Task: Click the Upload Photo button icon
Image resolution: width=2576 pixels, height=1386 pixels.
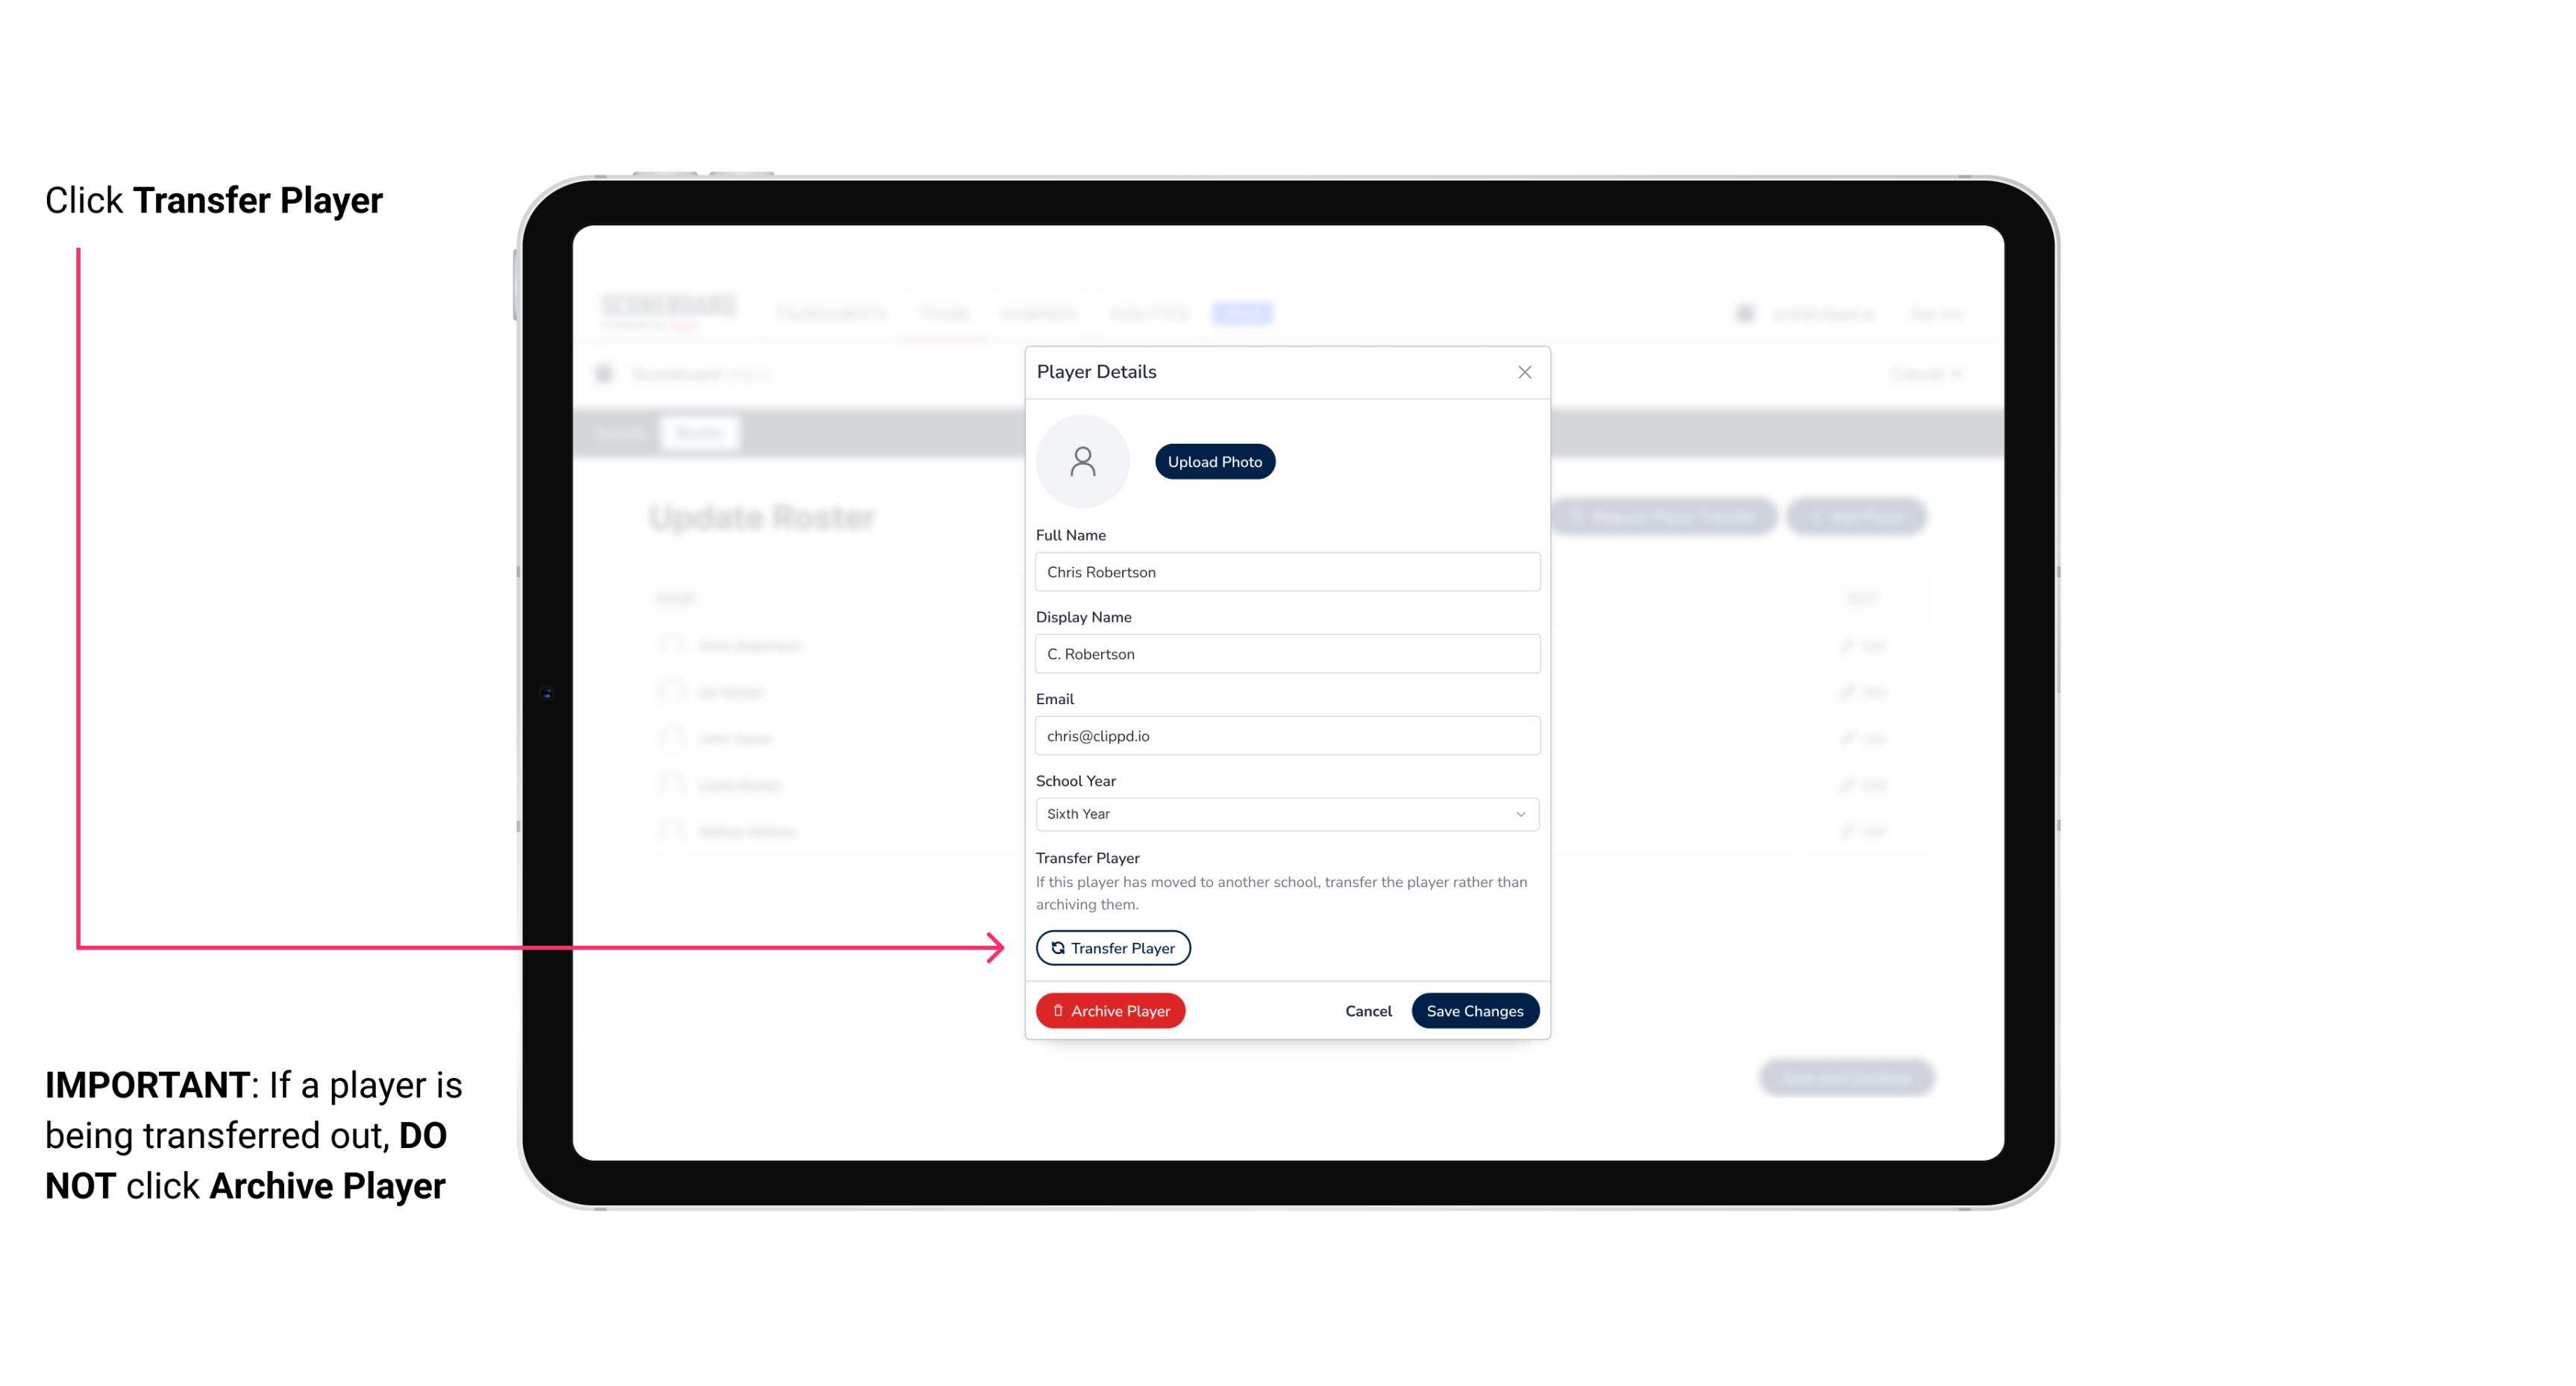Action: pyautogui.click(x=1215, y=461)
